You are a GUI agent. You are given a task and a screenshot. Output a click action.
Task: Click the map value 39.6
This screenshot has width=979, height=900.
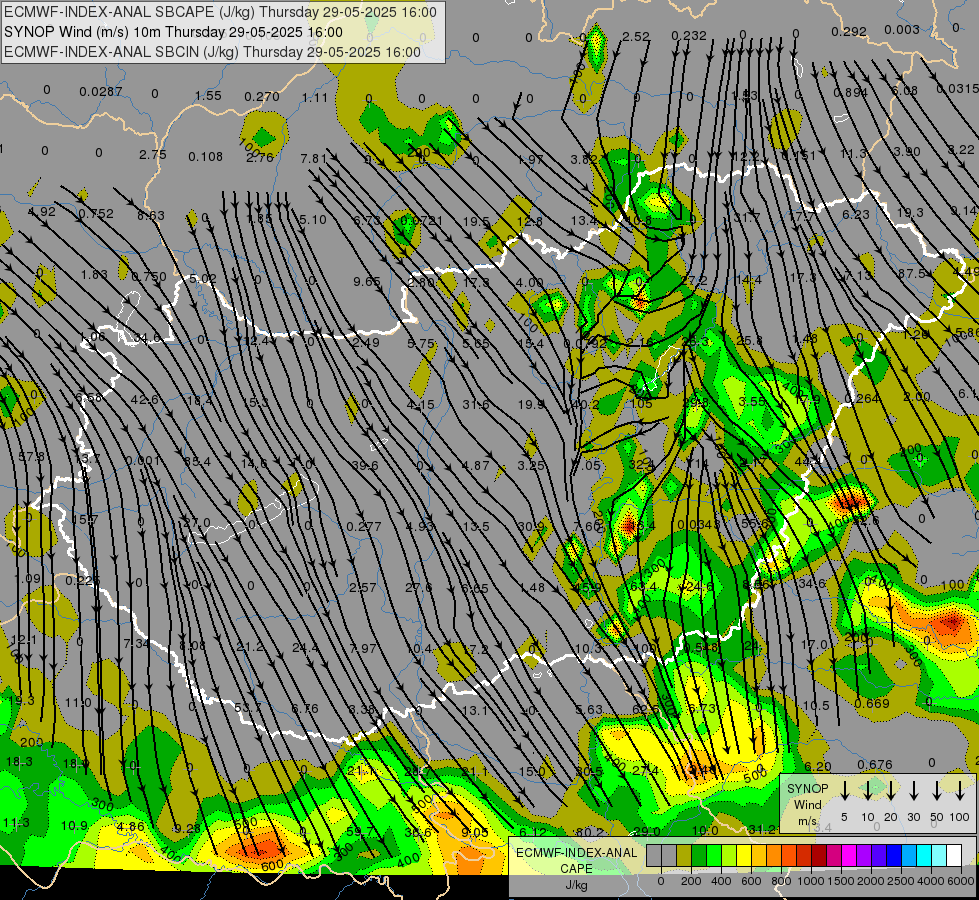click(x=365, y=465)
